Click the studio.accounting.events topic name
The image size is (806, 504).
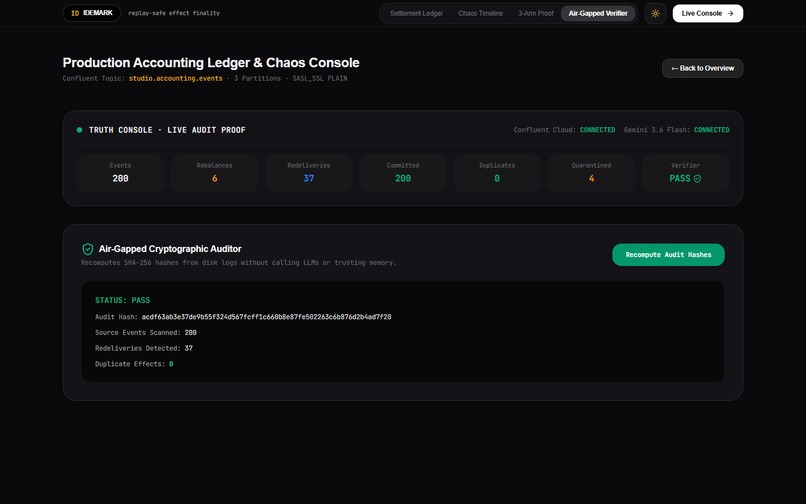[176, 78]
